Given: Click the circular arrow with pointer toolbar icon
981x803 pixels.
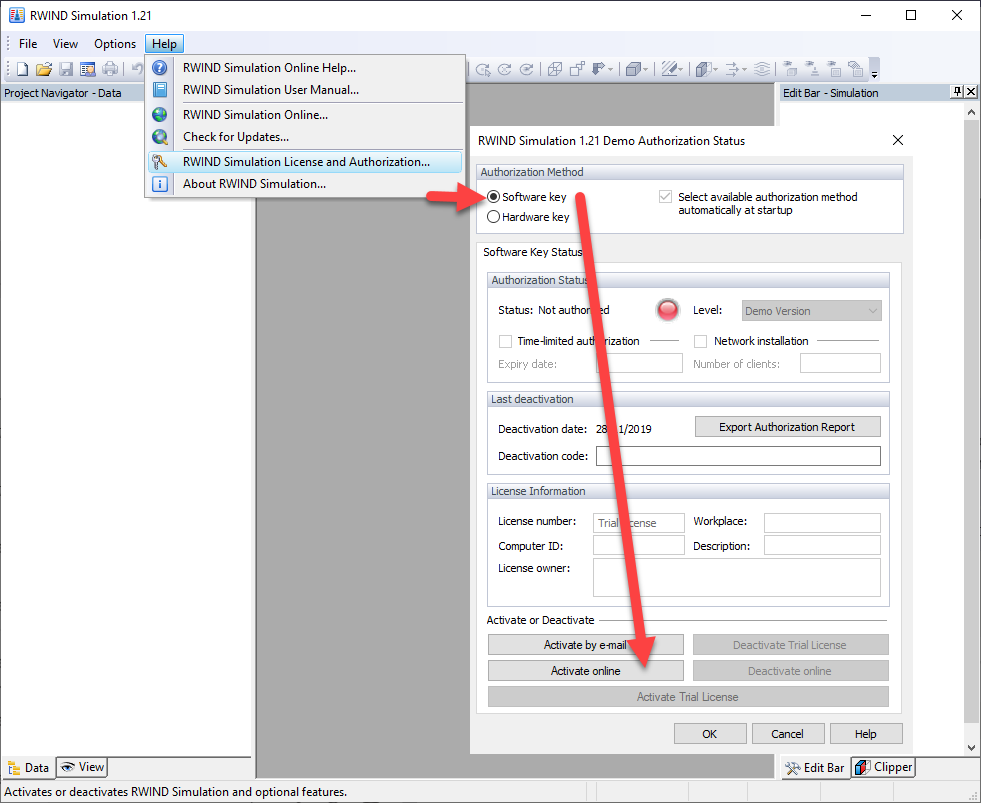Looking at the screenshot, I should point(526,69).
